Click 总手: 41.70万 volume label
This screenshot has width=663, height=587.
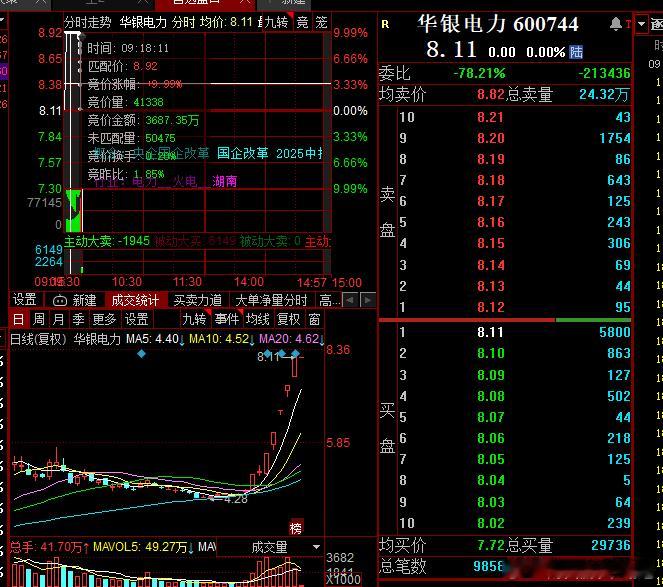49,547
